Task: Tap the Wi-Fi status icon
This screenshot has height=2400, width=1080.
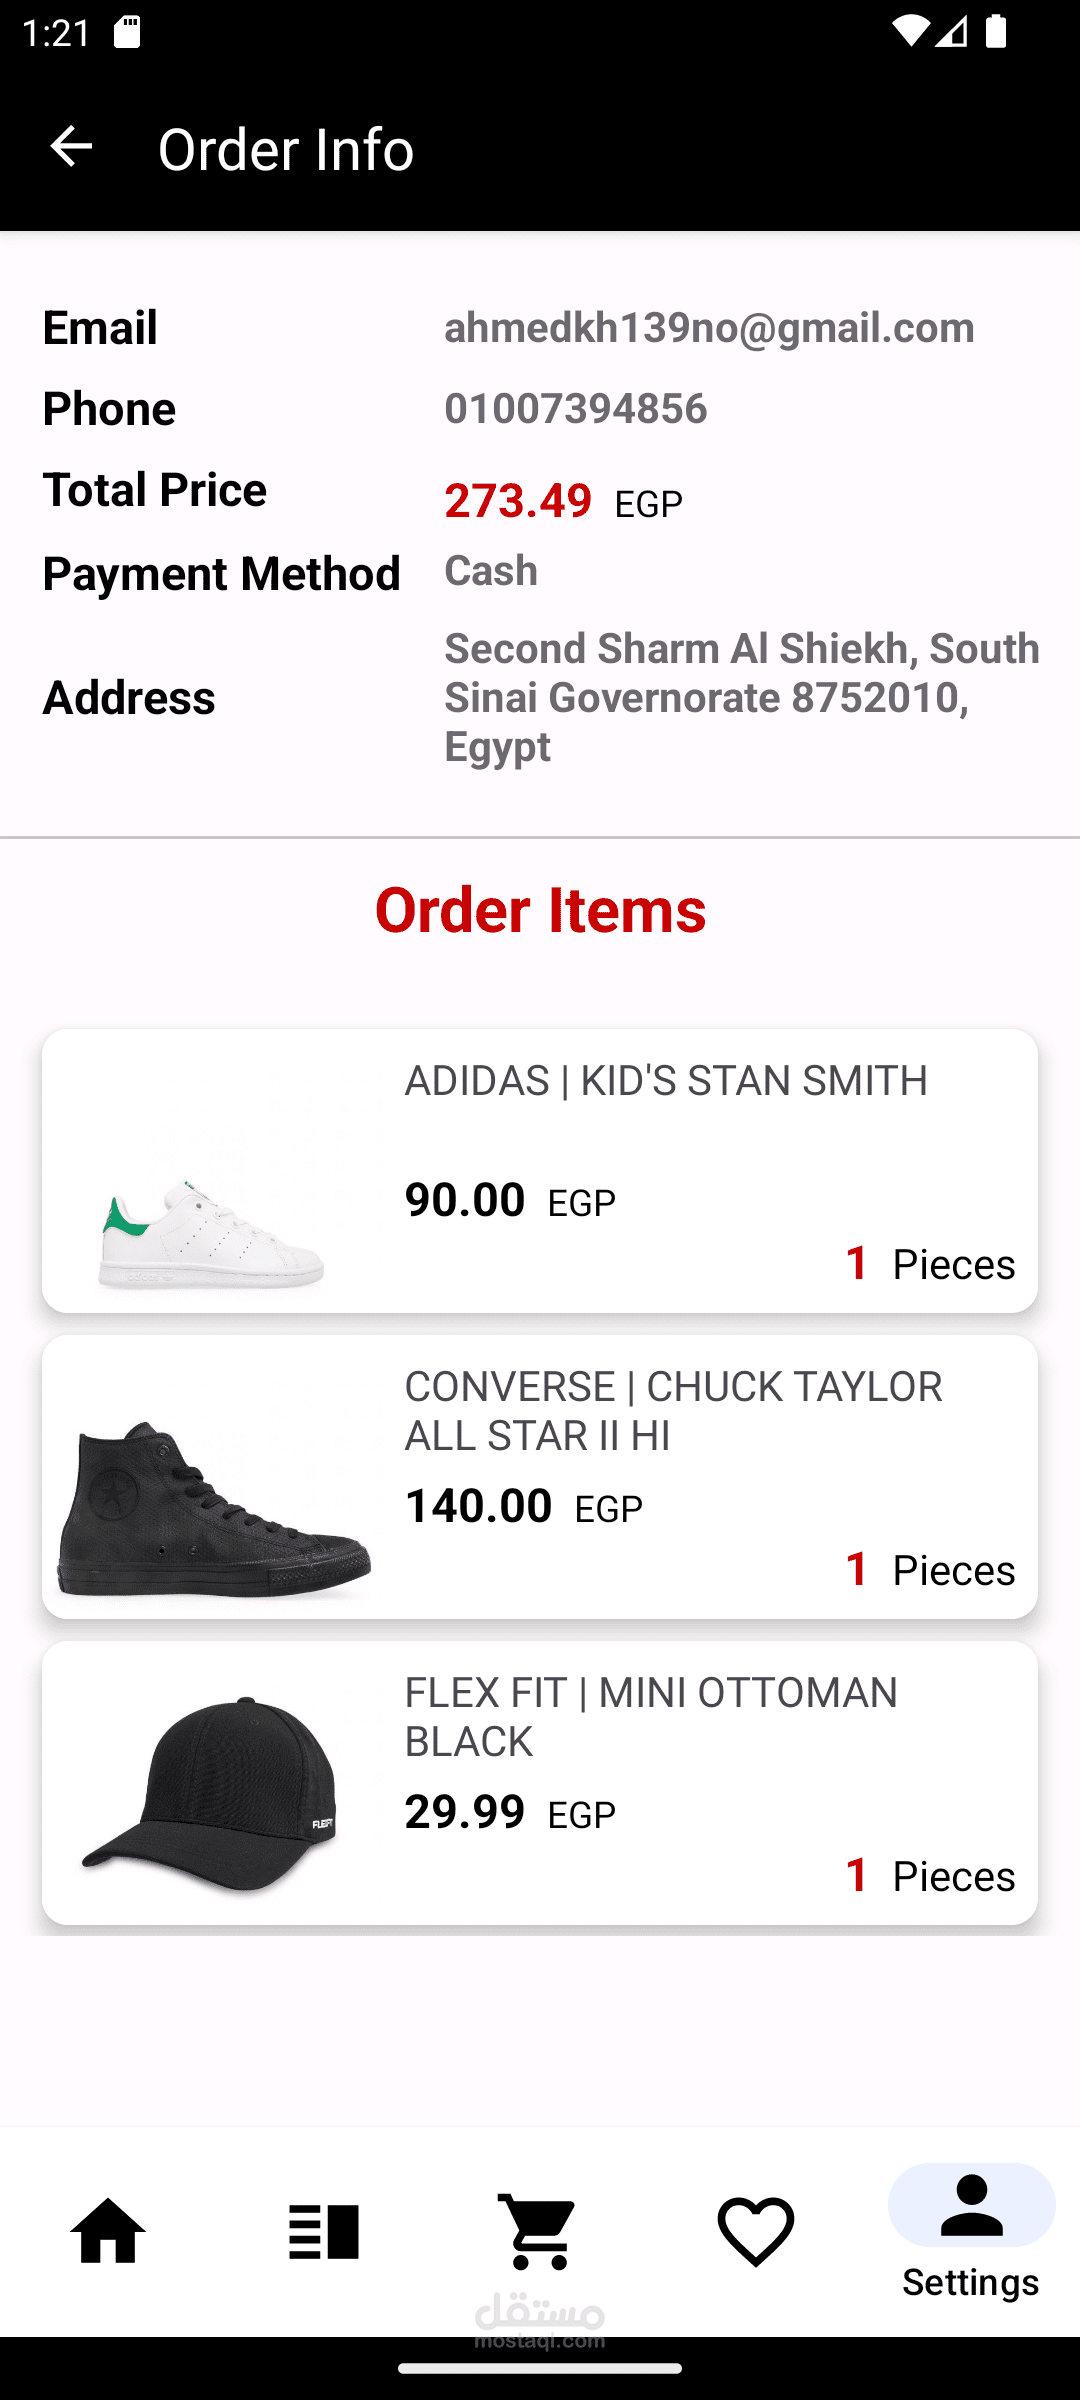Action: pos(909,33)
